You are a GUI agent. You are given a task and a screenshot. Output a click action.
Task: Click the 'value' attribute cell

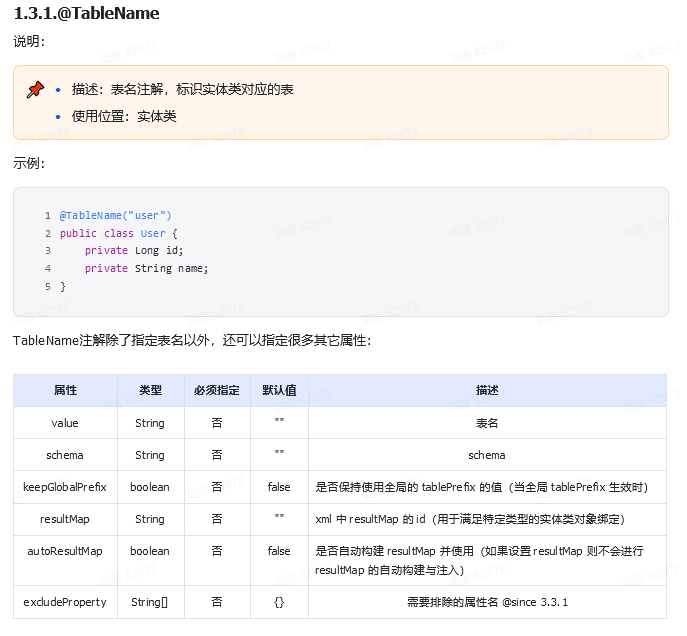click(65, 423)
